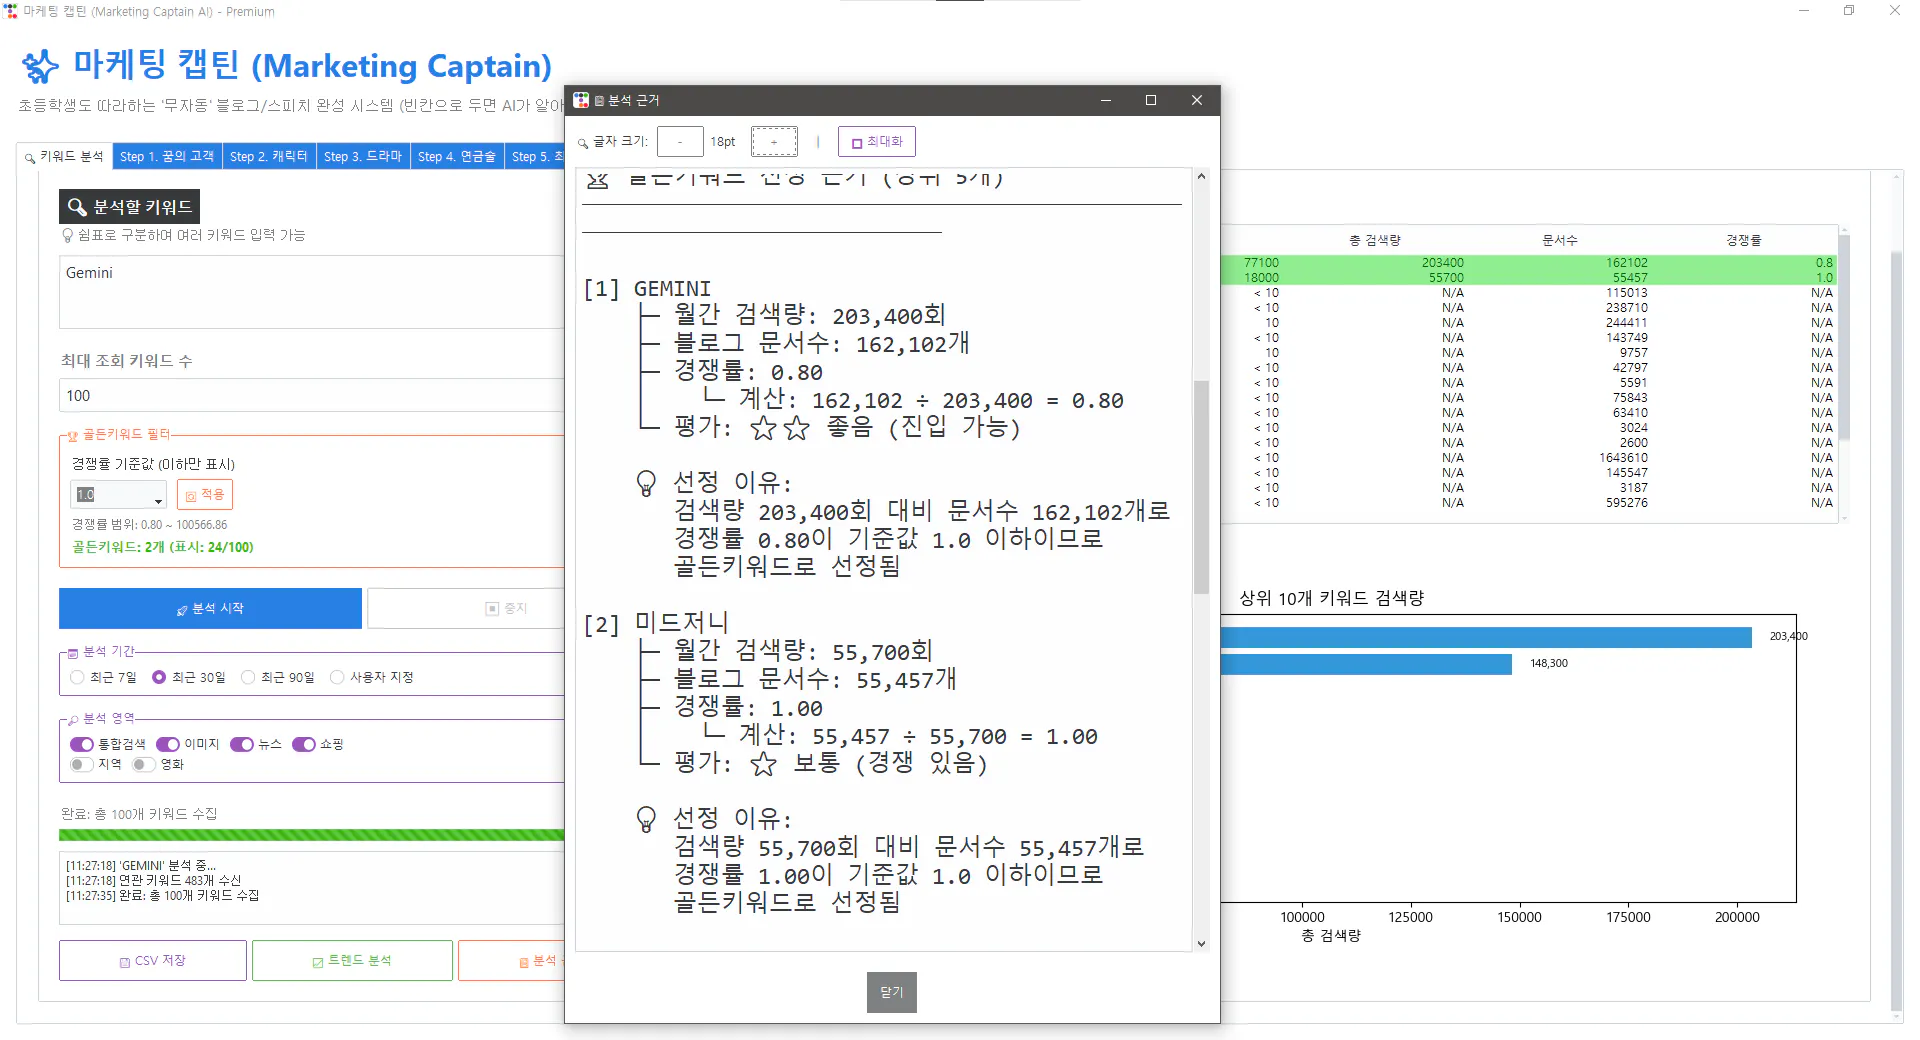Click the results table vertical scrollbar
The width and height of the screenshot is (1920, 1040).
point(1844,338)
